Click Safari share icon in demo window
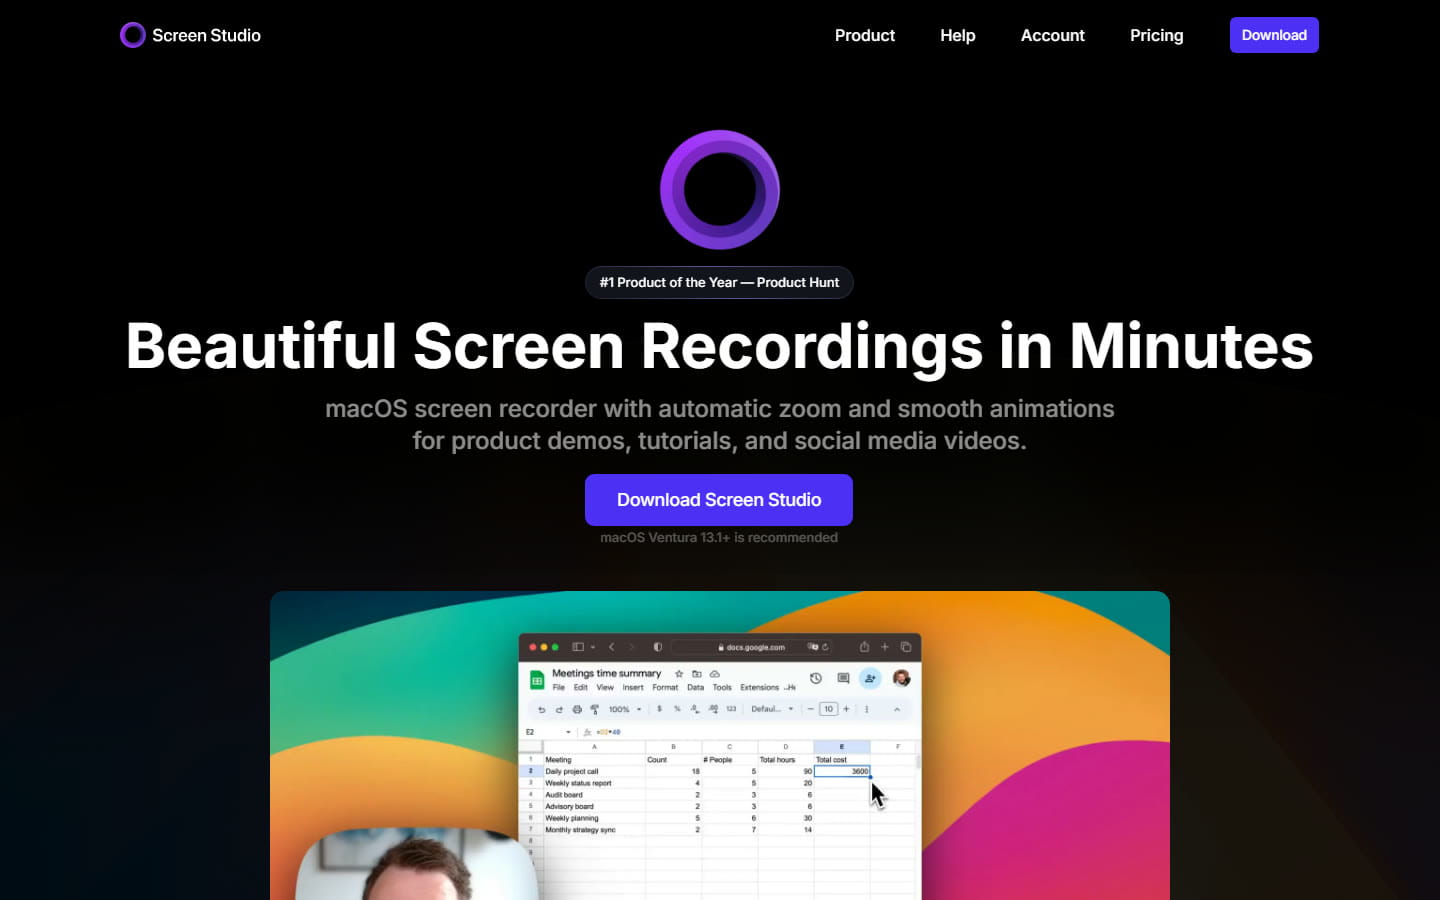The image size is (1440, 900). (864, 647)
